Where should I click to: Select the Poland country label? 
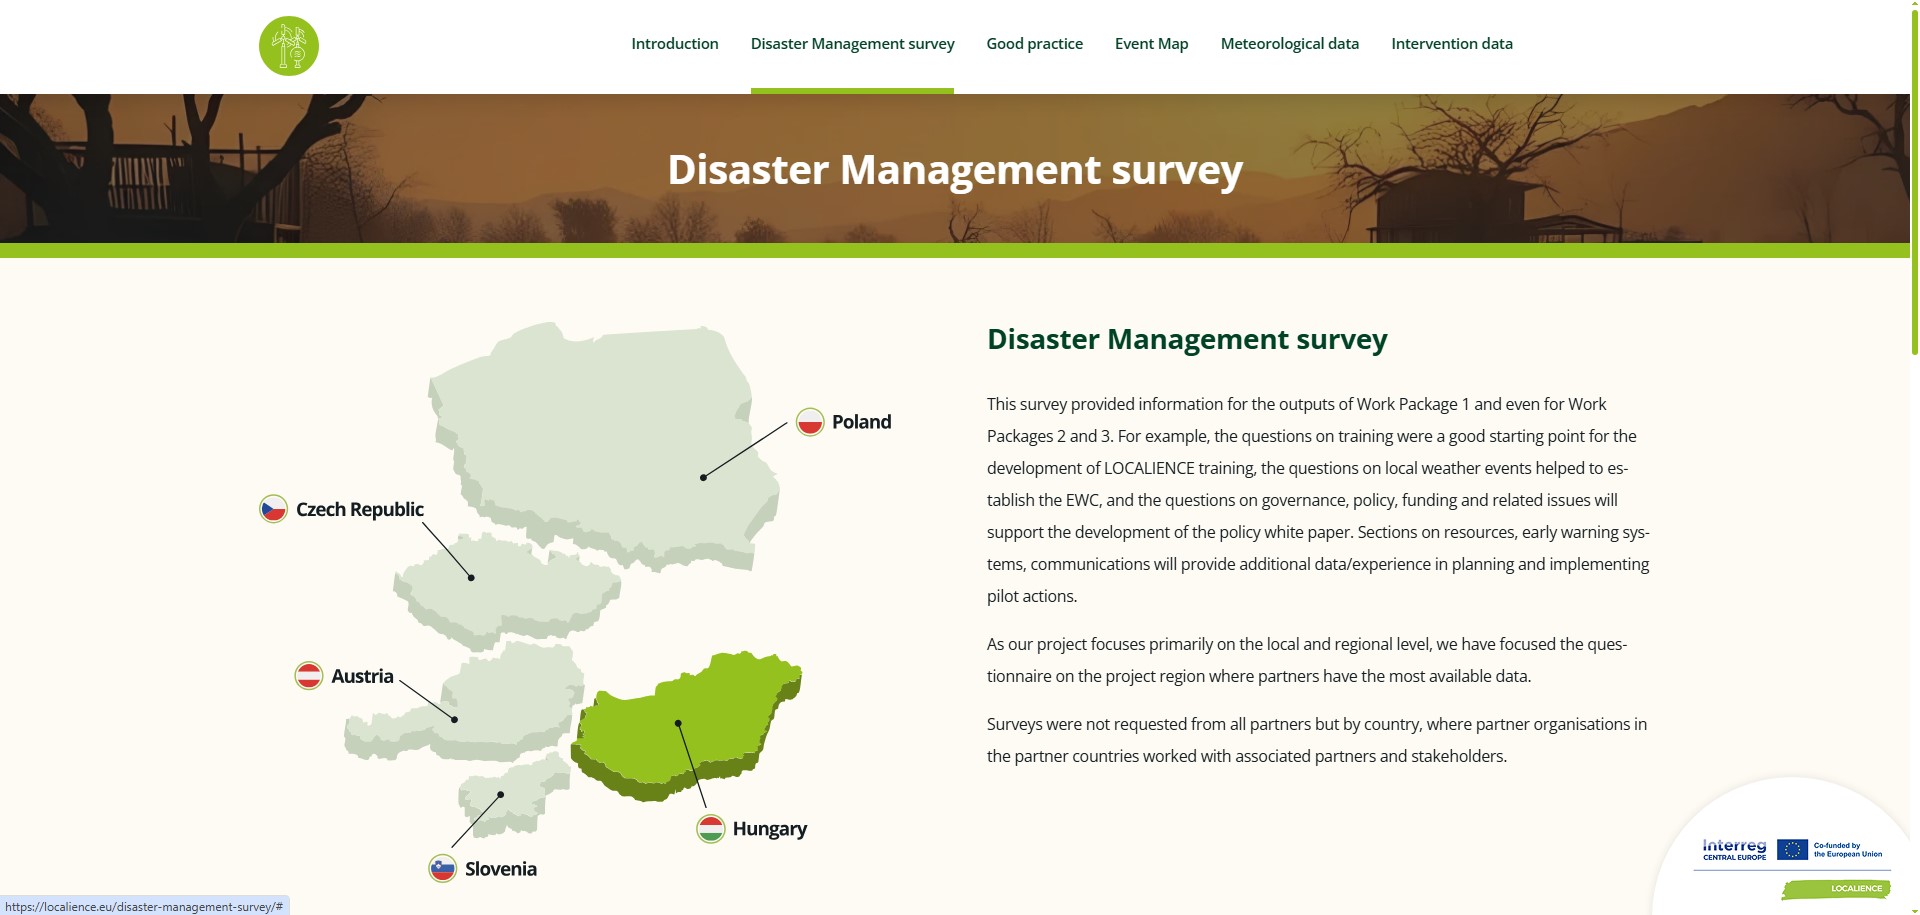click(x=861, y=422)
